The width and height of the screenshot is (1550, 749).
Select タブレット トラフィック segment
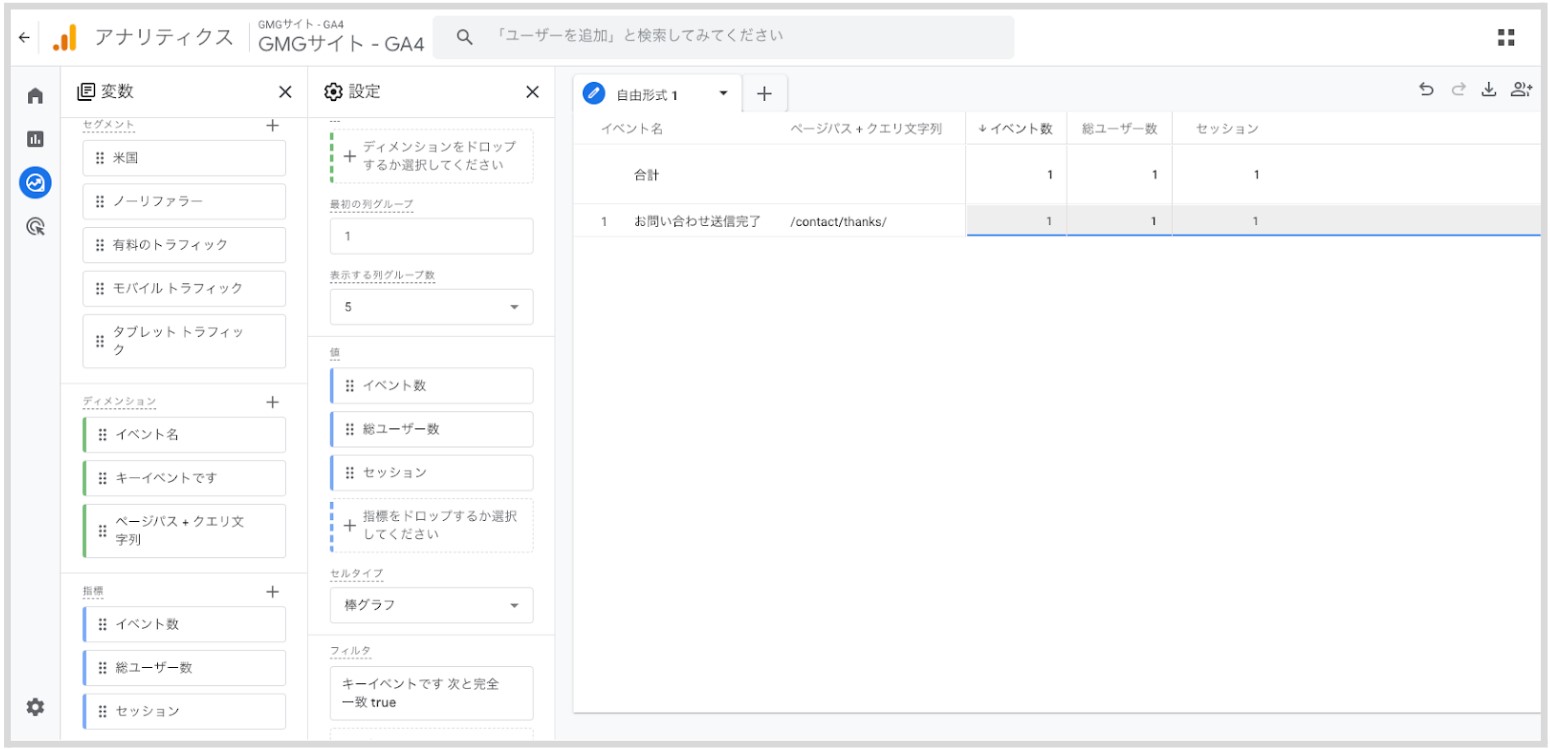(184, 341)
